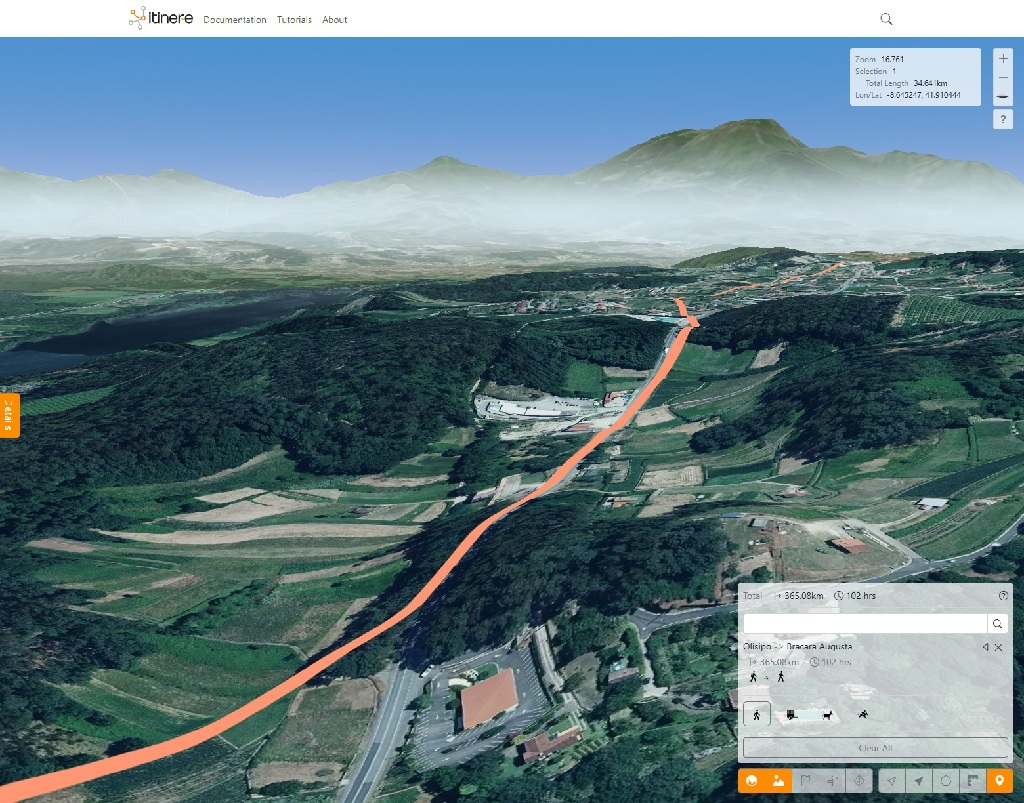This screenshot has height=803, width=1024.
Task: Open the header search magnifier
Action: [886, 19]
